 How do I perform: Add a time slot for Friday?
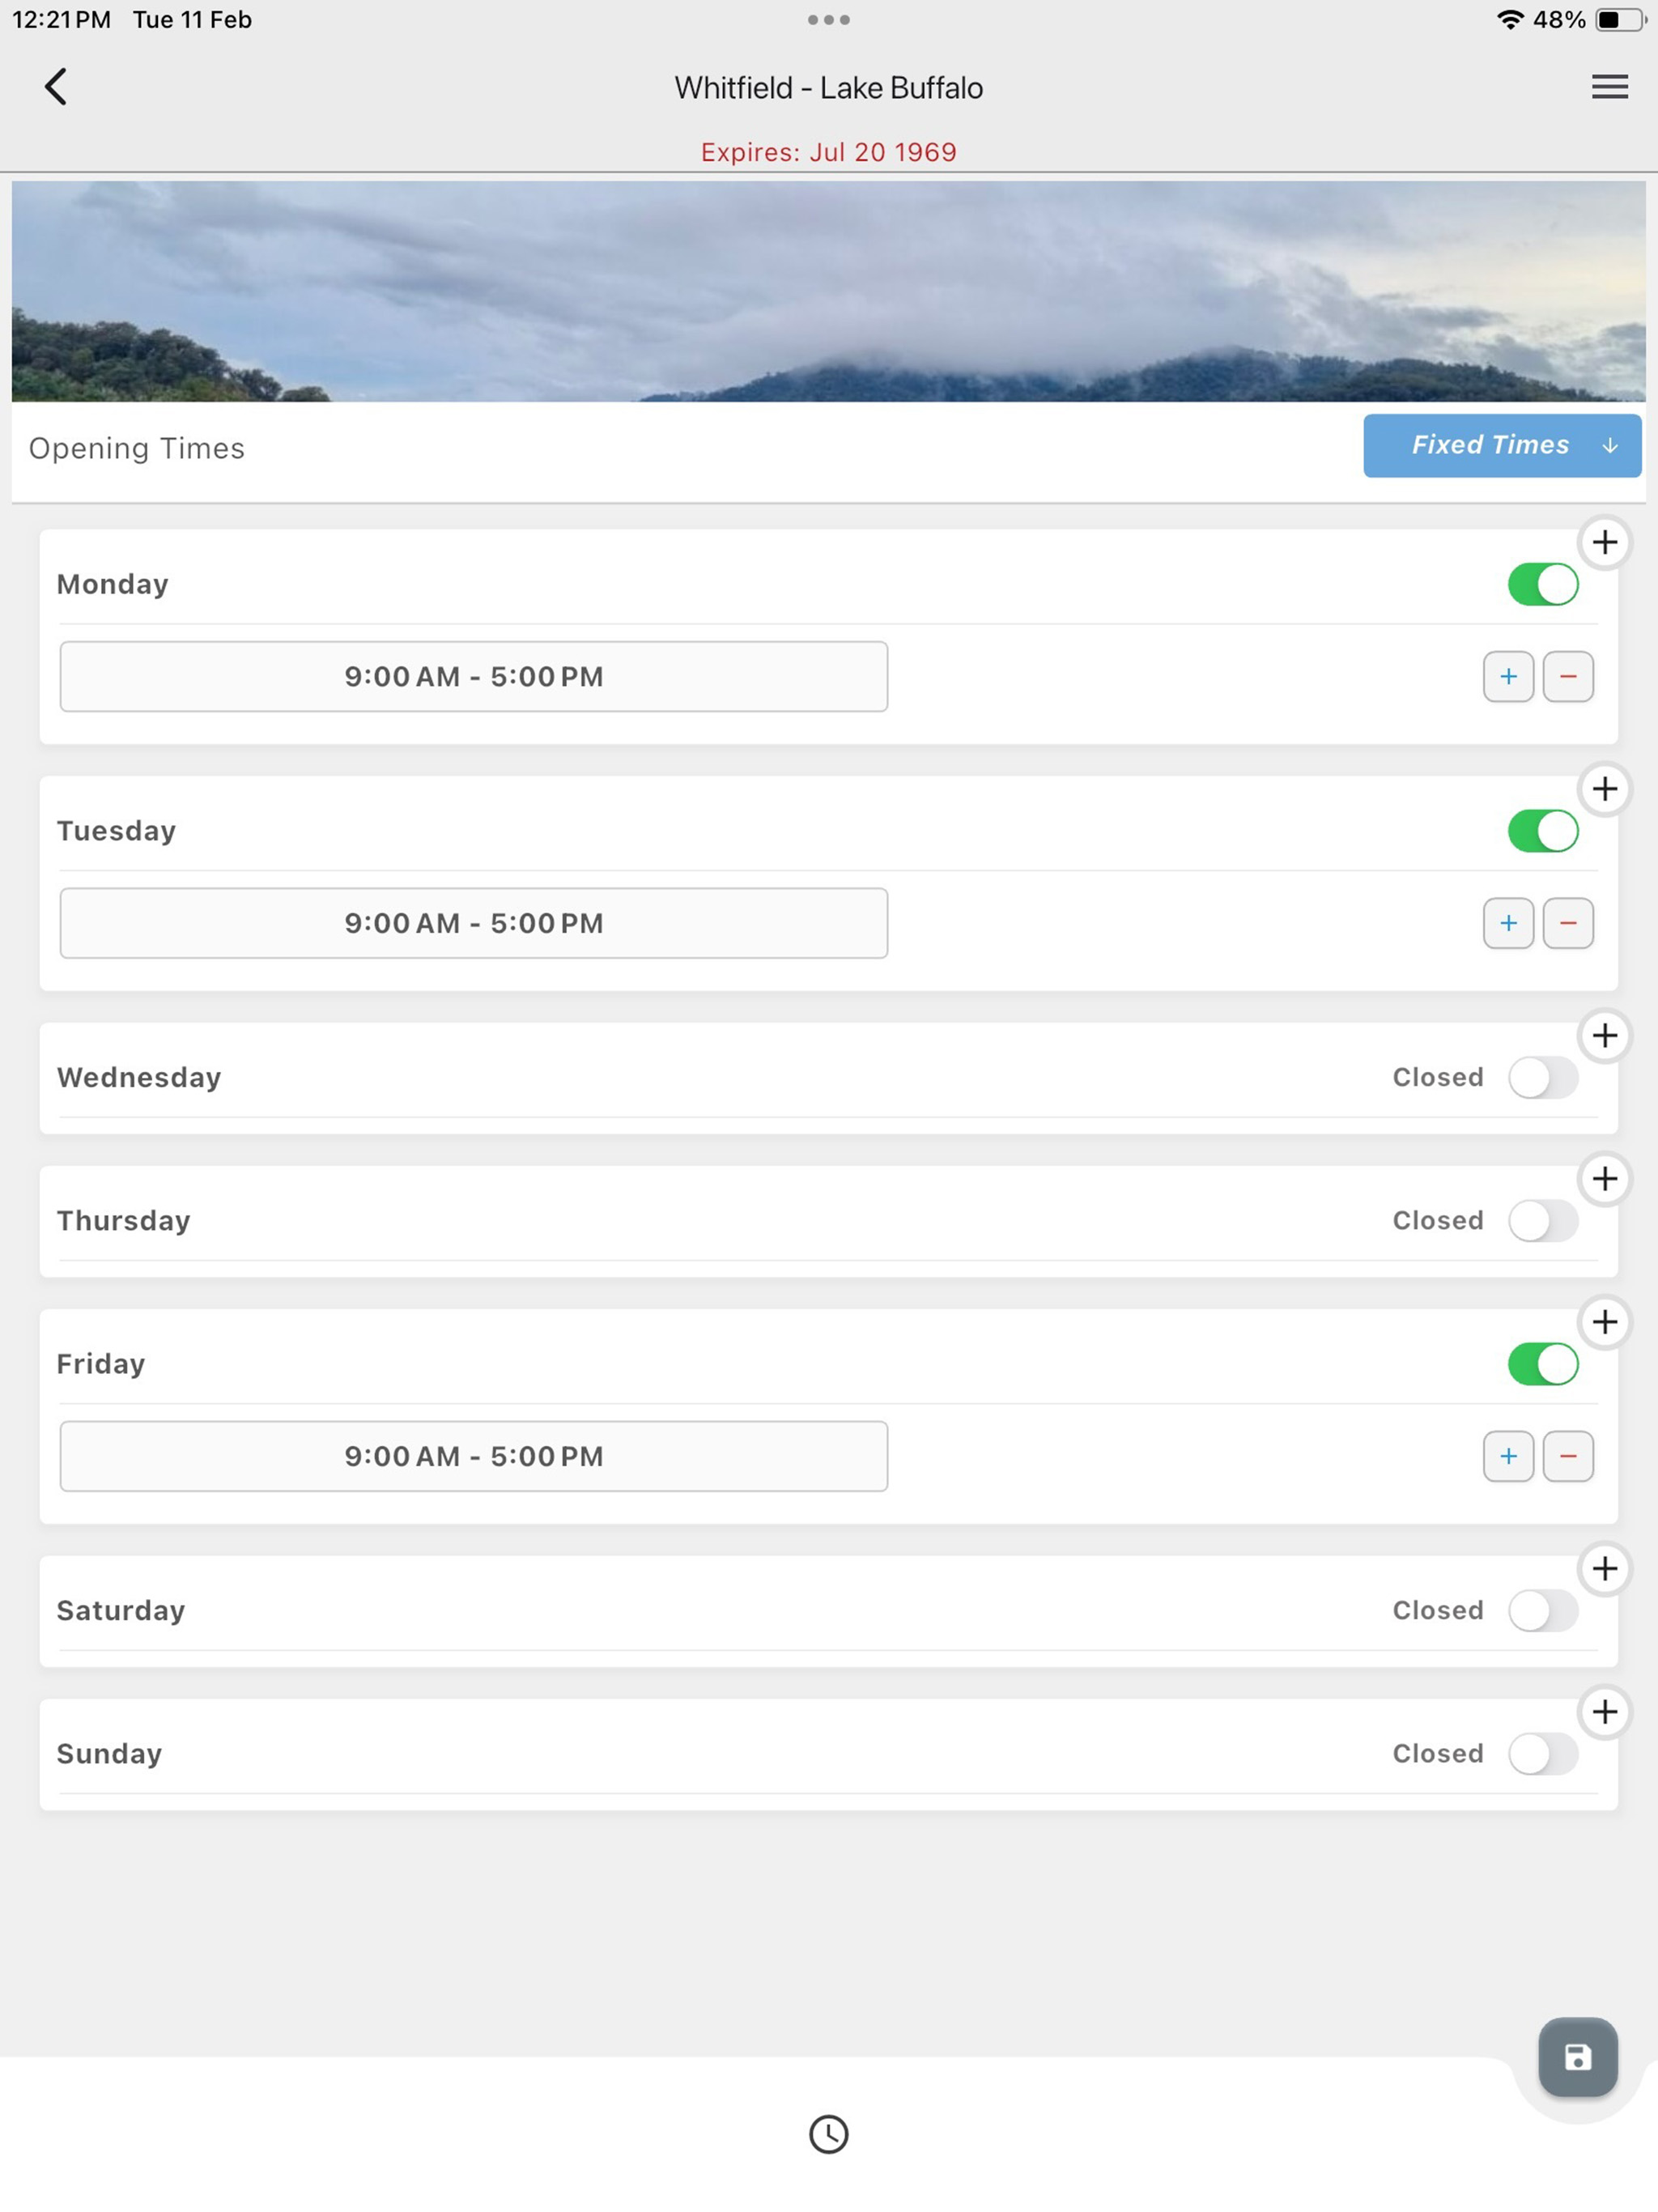(1508, 1456)
